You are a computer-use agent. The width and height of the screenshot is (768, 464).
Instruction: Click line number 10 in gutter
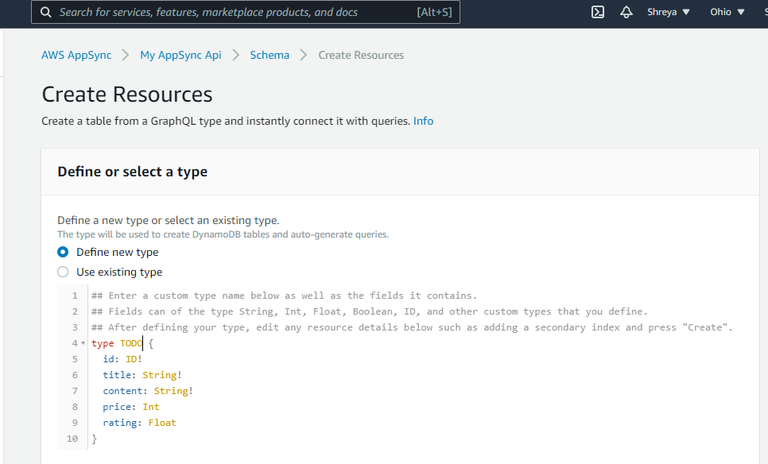click(x=72, y=439)
